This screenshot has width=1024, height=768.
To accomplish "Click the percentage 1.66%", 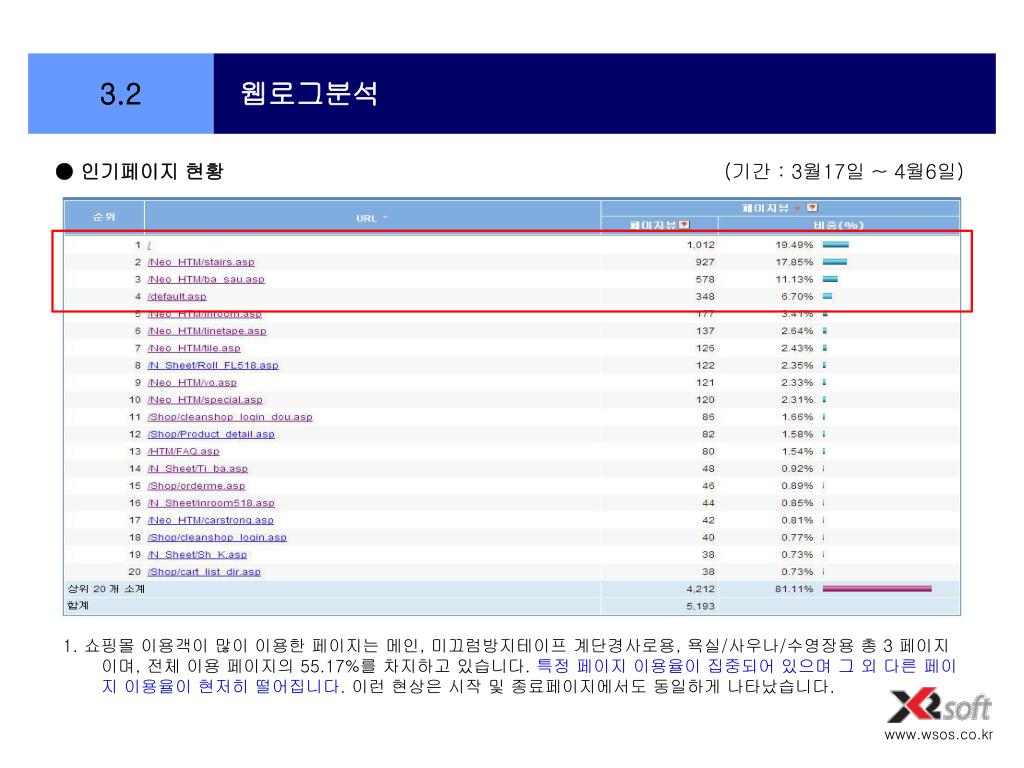I will click(797, 417).
